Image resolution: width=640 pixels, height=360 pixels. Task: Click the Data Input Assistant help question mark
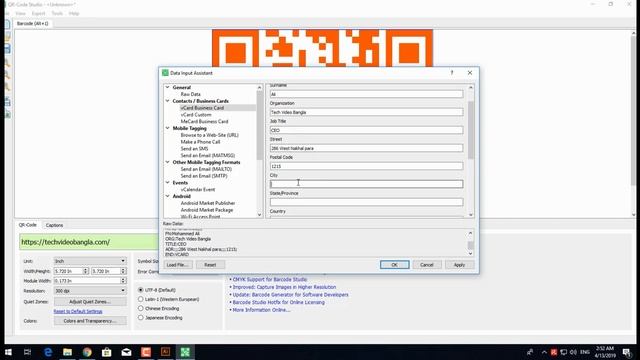[452, 73]
